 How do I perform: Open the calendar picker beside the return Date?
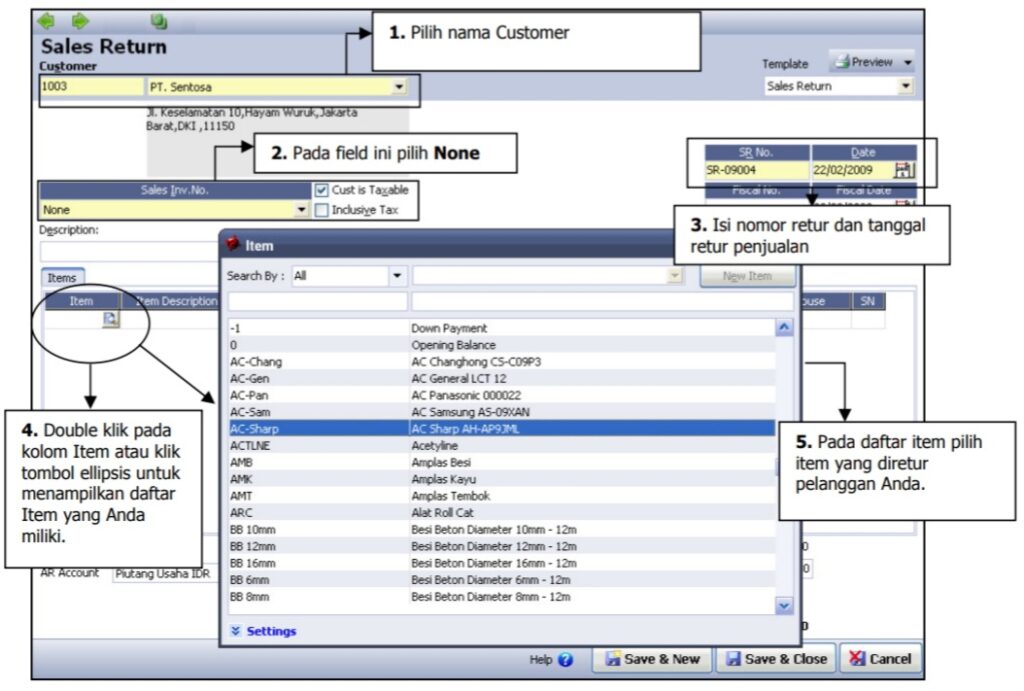tap(903, 170)
